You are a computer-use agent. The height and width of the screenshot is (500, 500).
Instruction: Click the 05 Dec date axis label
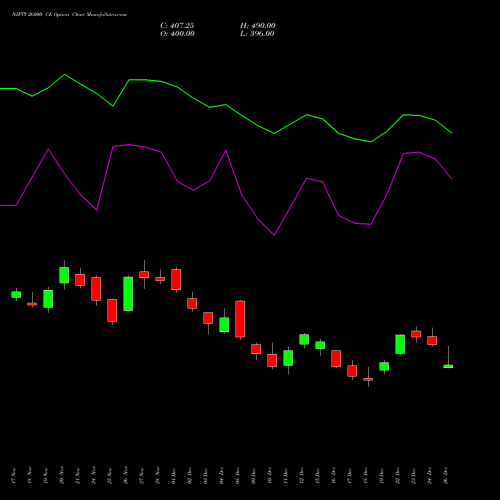point(238,476)
